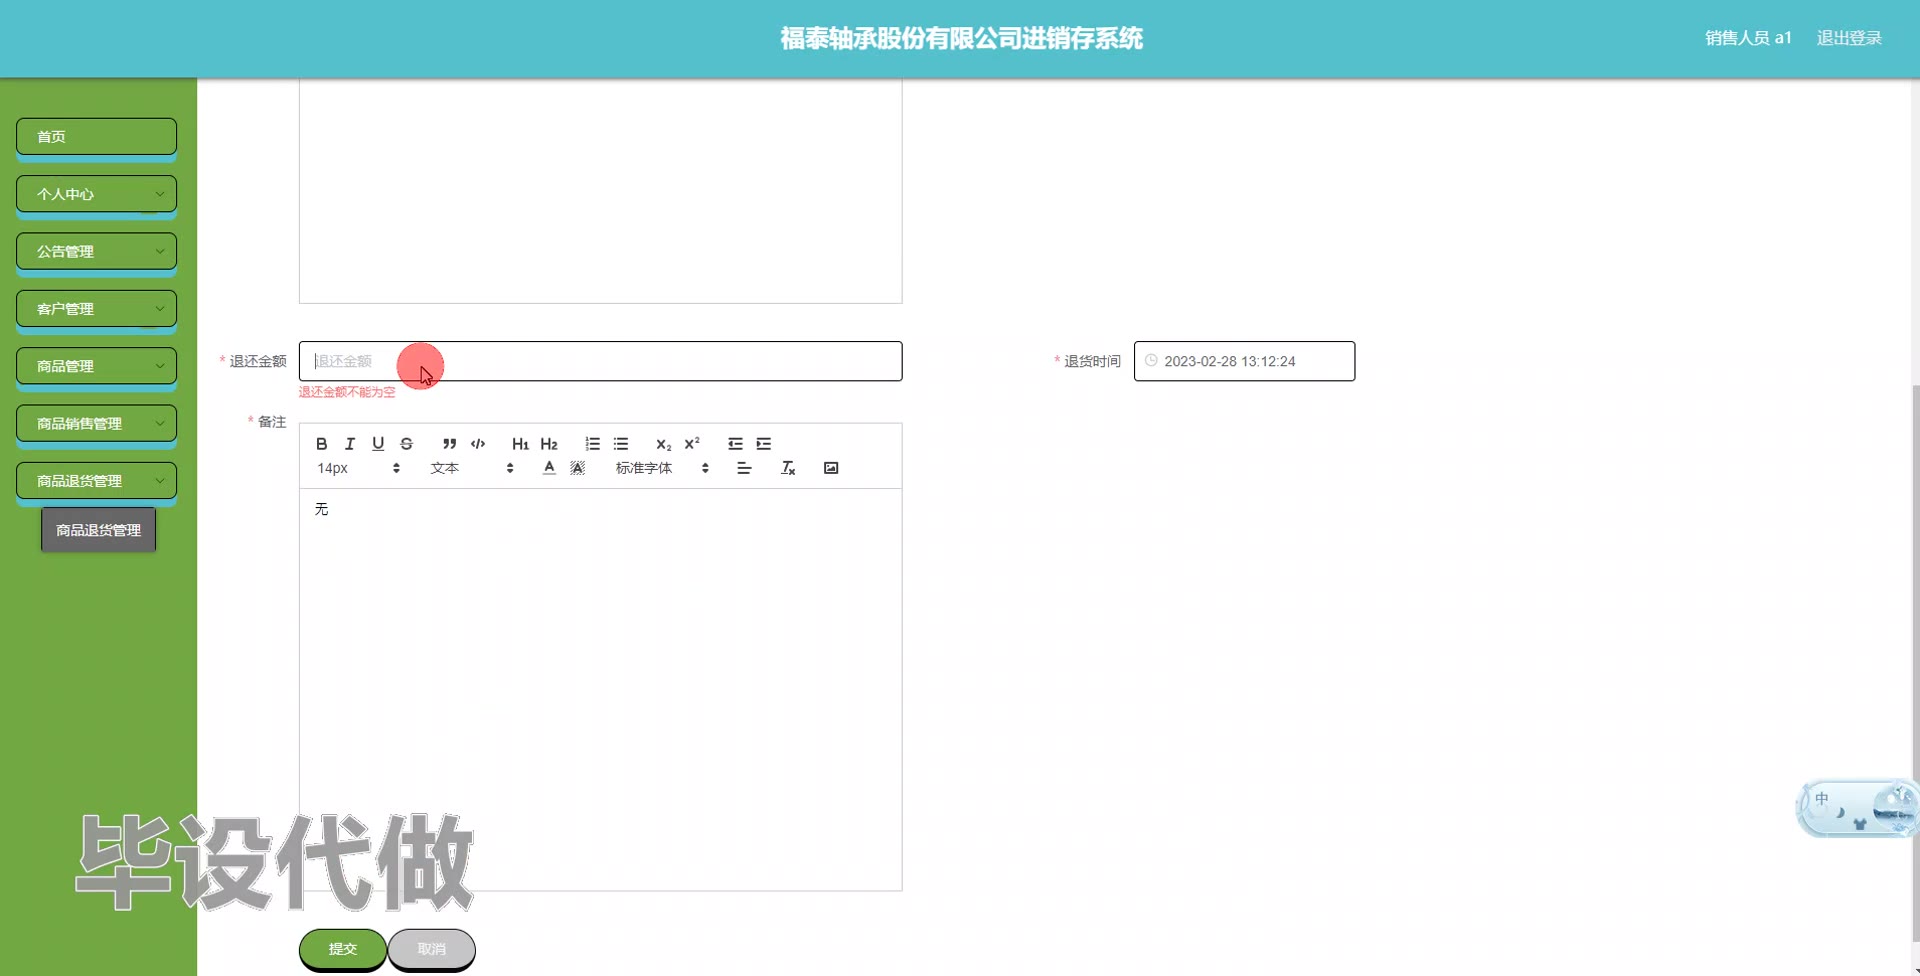Click 退出登录 to log out
Screen dimensions: 1920x976
click(1849, 38)
